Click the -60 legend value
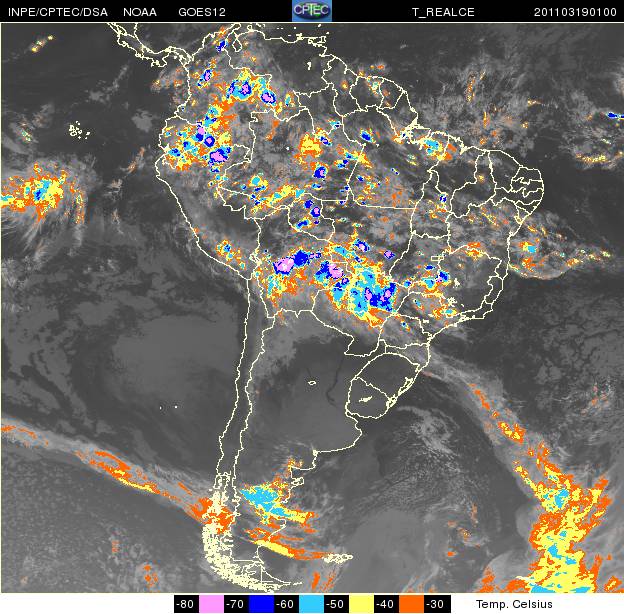This screenshot has height=614, width=624. [x=286, y=604]
